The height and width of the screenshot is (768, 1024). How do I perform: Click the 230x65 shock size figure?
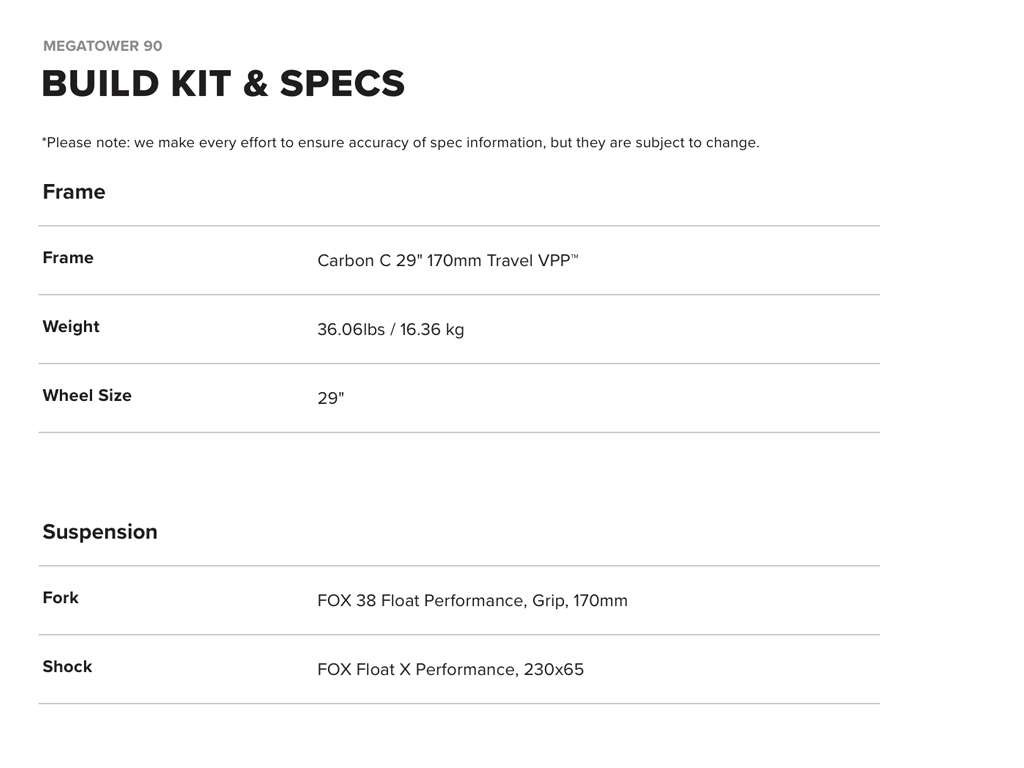tap(554, 670)
